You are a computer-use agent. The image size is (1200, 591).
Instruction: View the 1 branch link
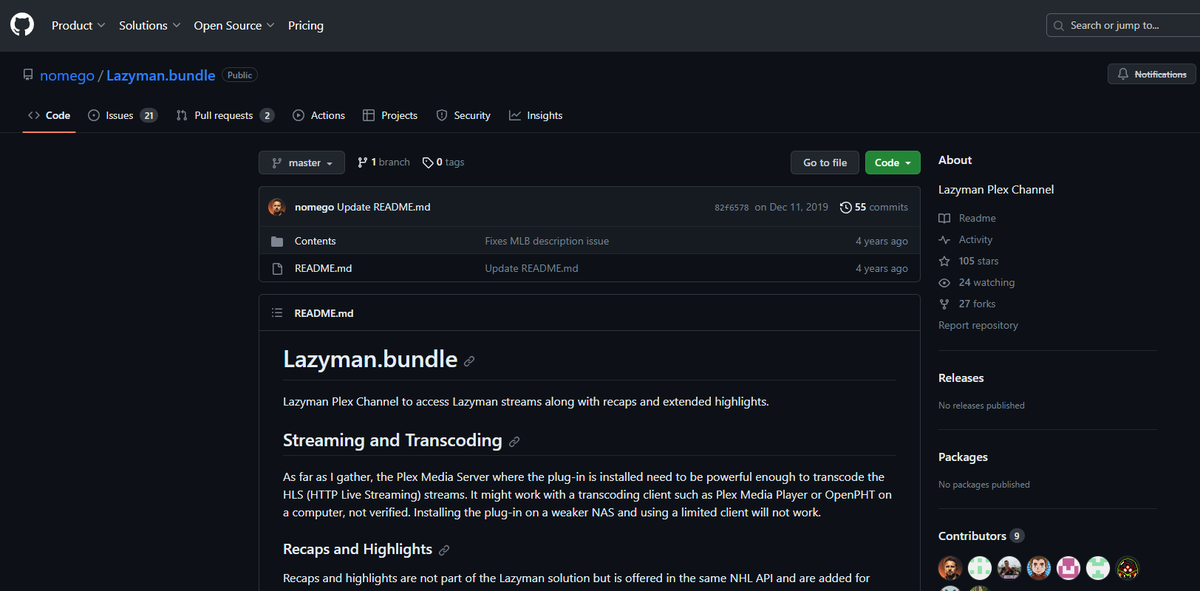(383, 162)
